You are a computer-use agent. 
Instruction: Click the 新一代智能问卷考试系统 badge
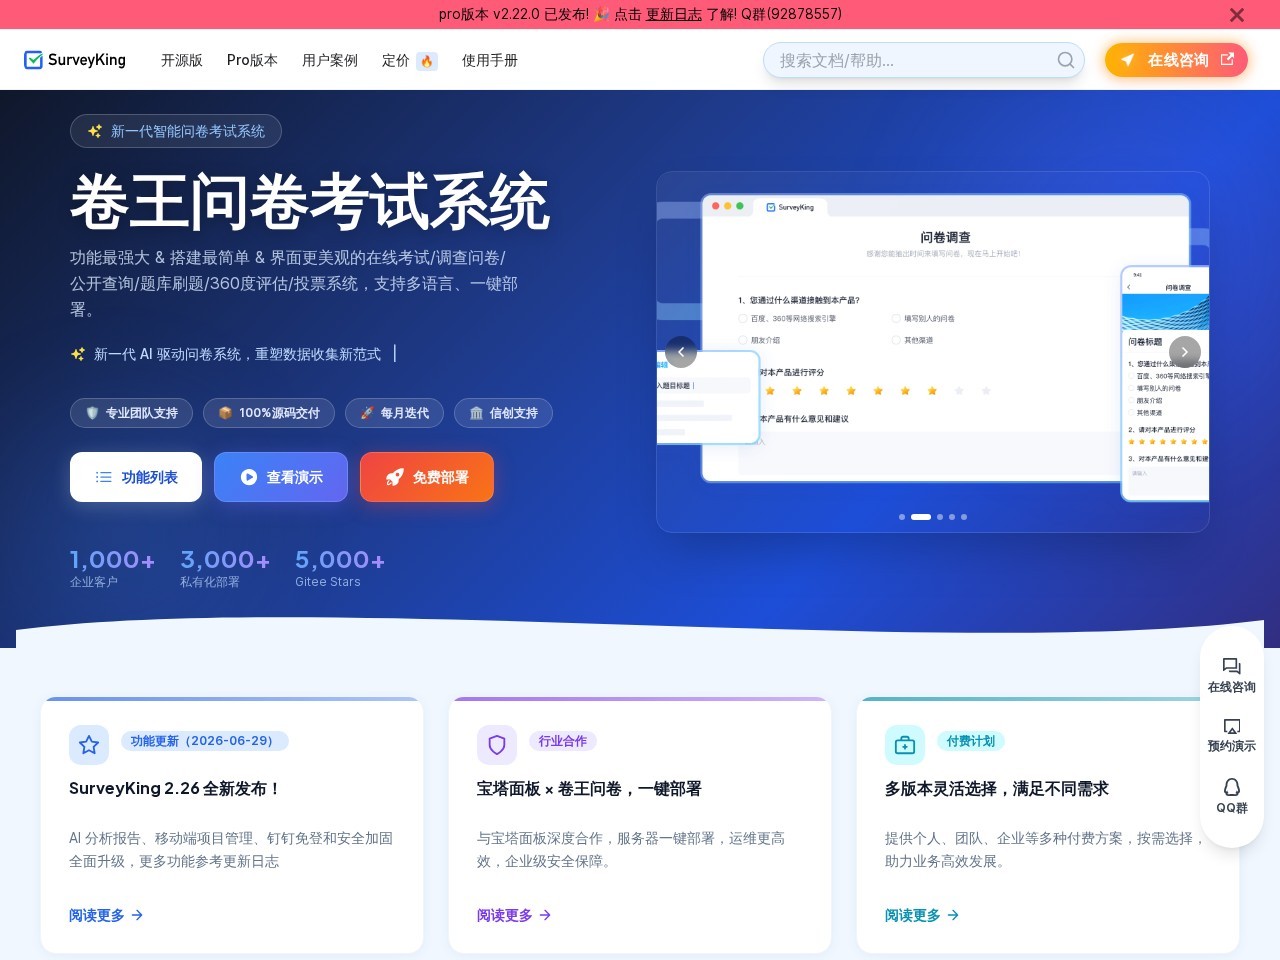click(x=176, y=131)
